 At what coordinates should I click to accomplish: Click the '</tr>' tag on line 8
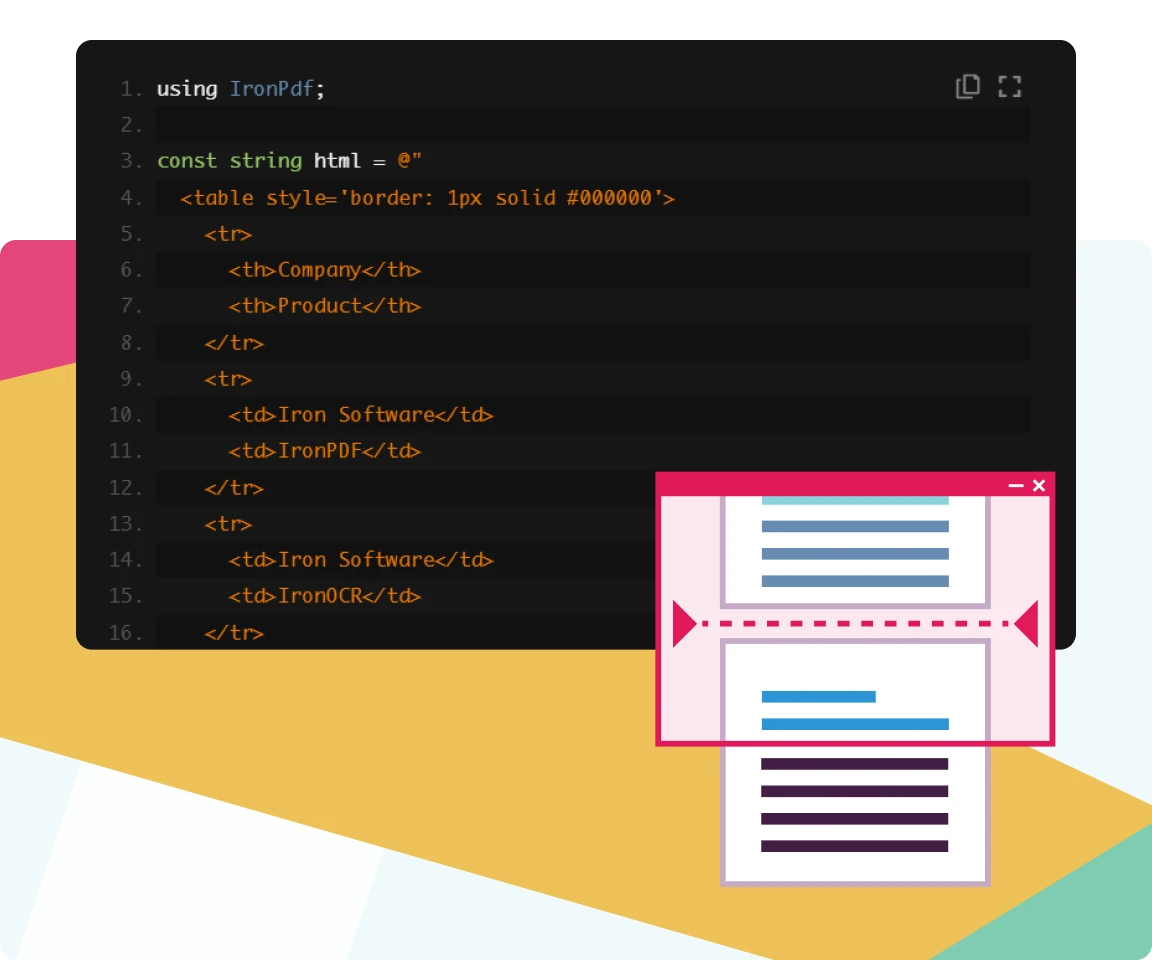(x=234, y=342)
